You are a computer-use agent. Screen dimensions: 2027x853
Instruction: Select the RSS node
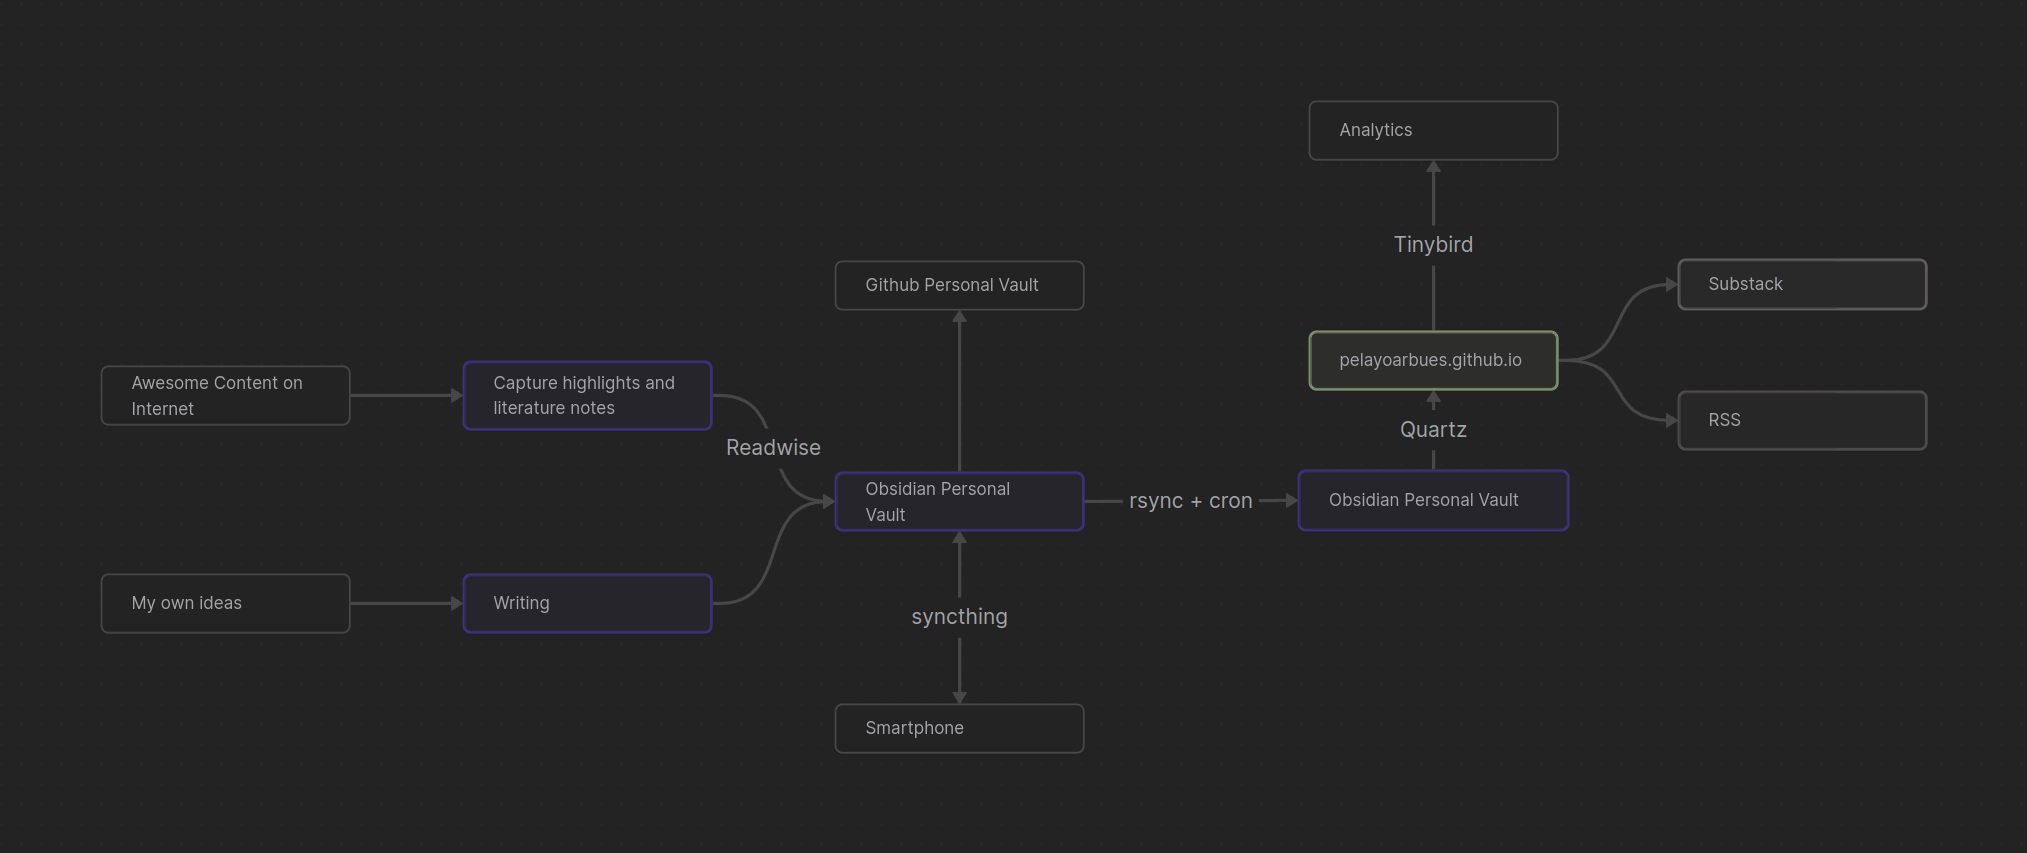[x=1802, y=420]
